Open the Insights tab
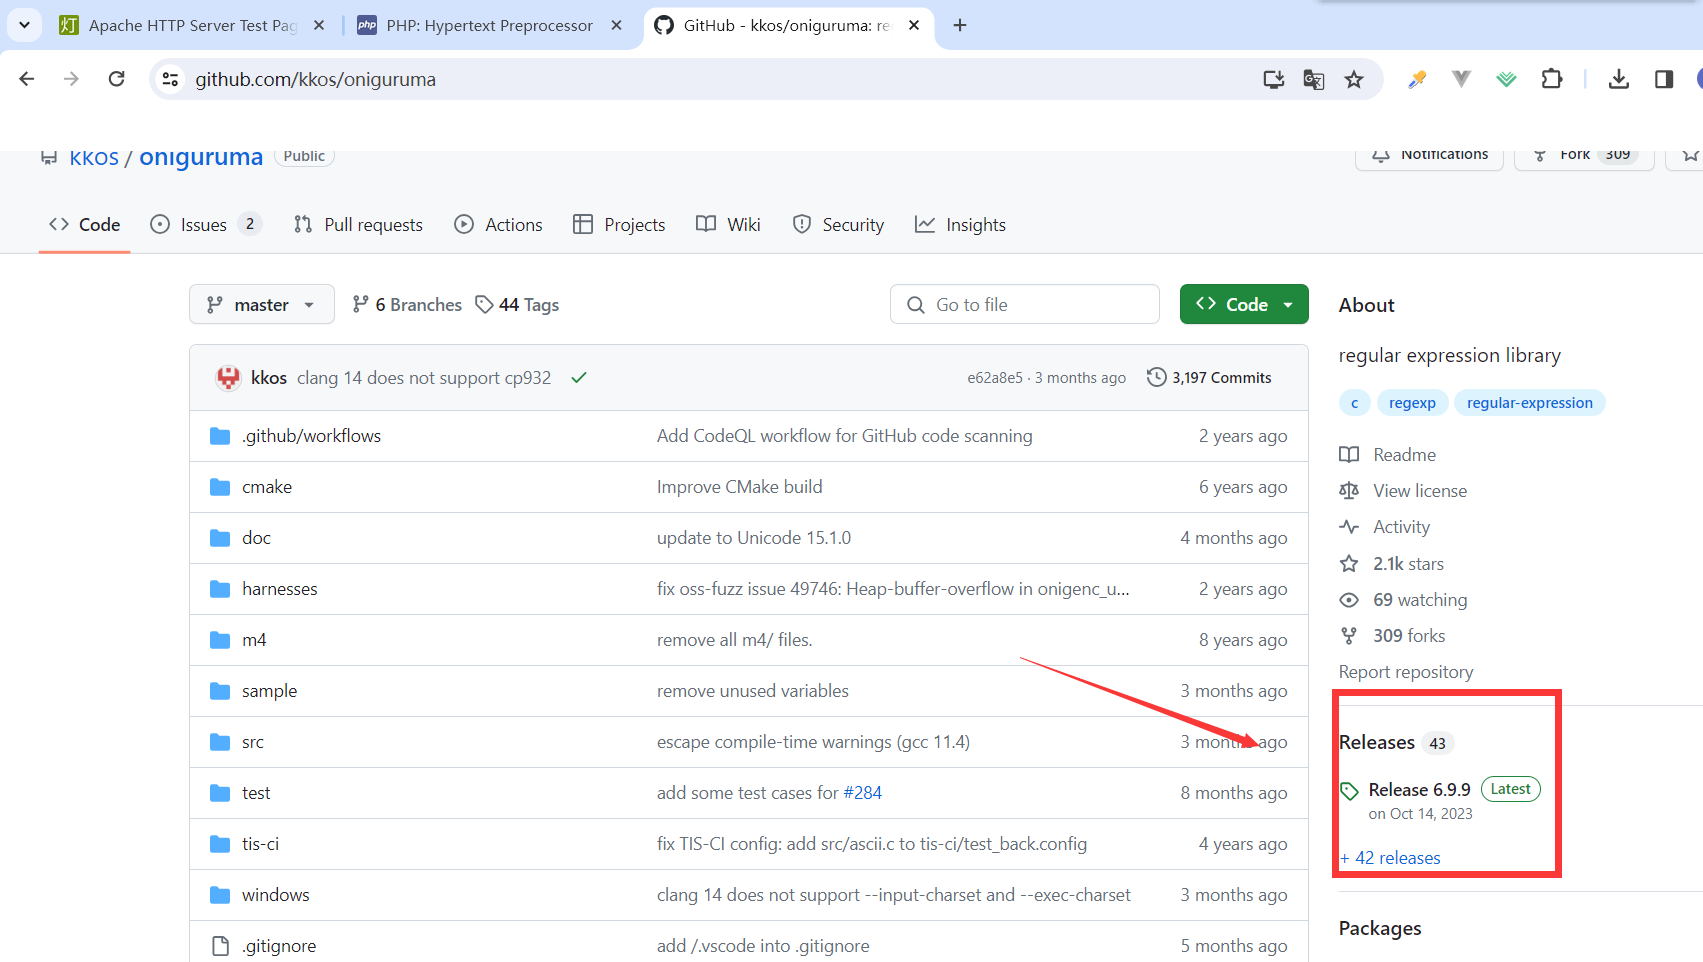Image resolution: width=1703 pixels, height=962 pixels. click(x=961, y=225)
